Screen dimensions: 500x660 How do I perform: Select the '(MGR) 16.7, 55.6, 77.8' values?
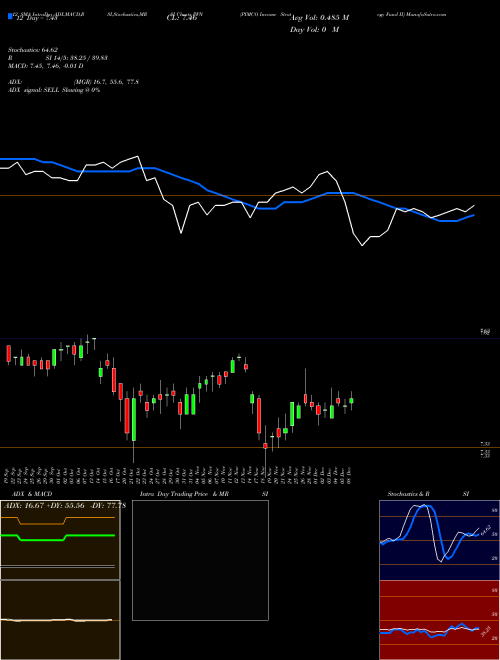tap(106, 82)
